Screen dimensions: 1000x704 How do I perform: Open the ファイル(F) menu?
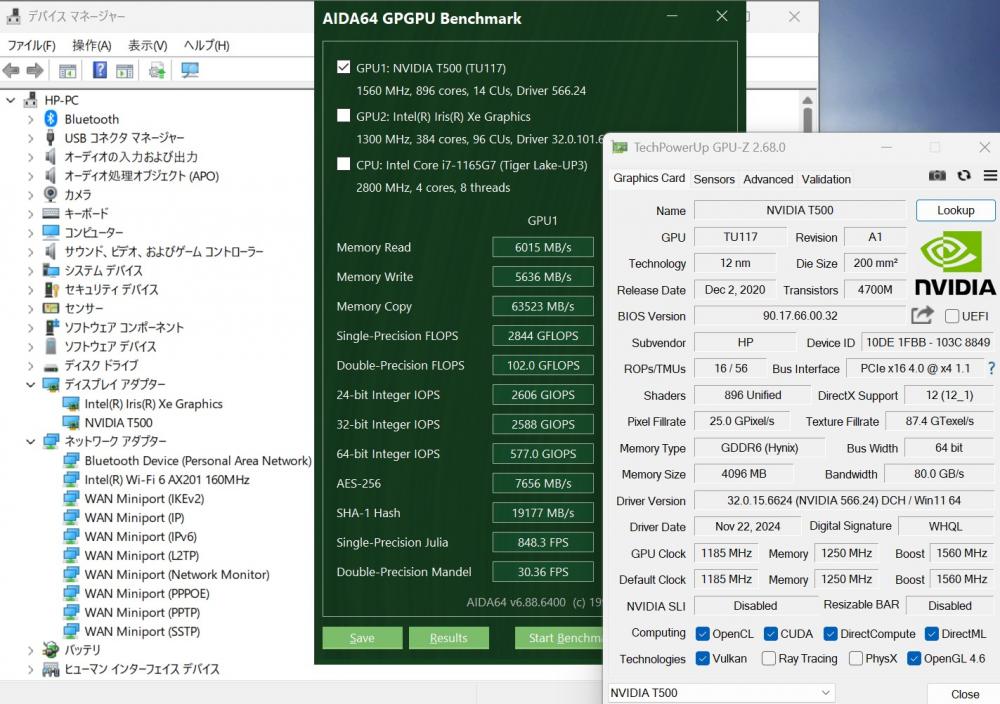click(32, 45)
